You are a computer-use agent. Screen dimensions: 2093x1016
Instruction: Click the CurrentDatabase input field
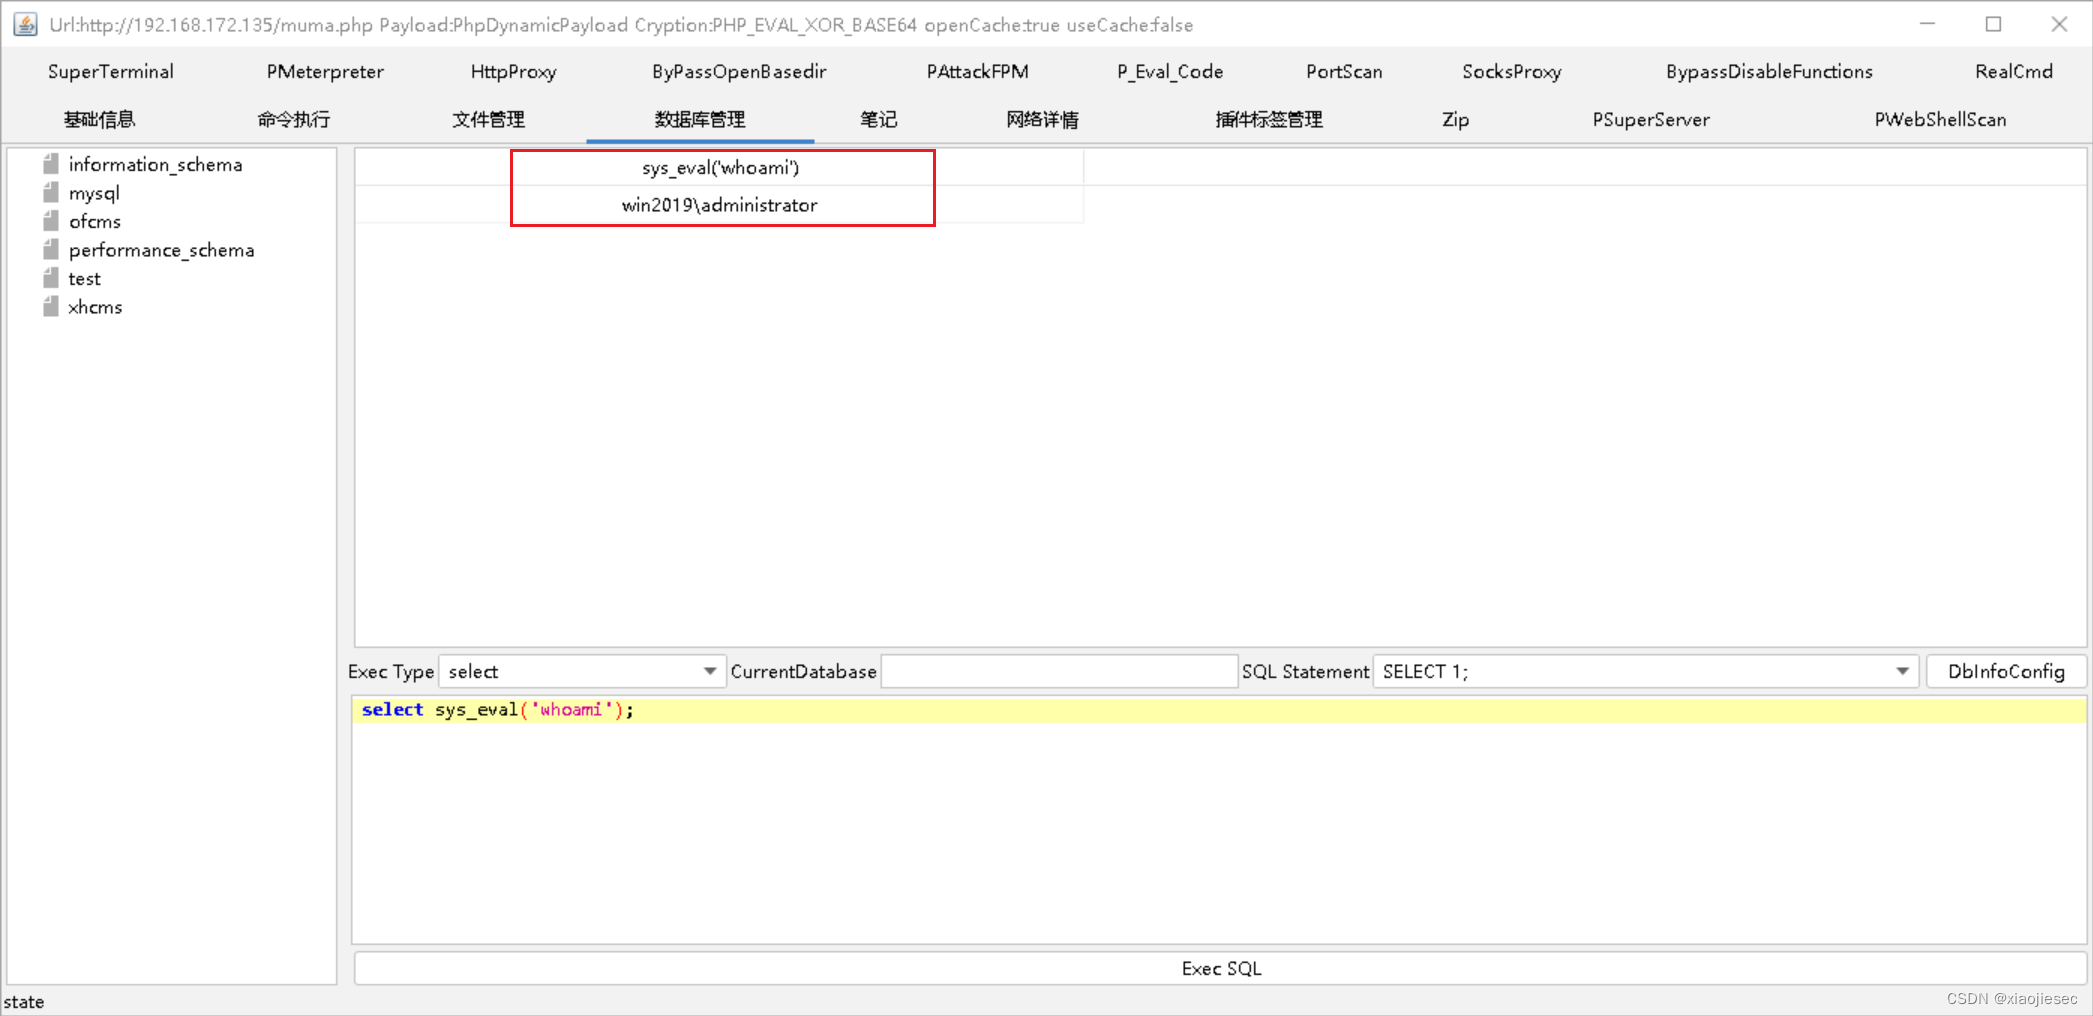[x=1057, y=671]
